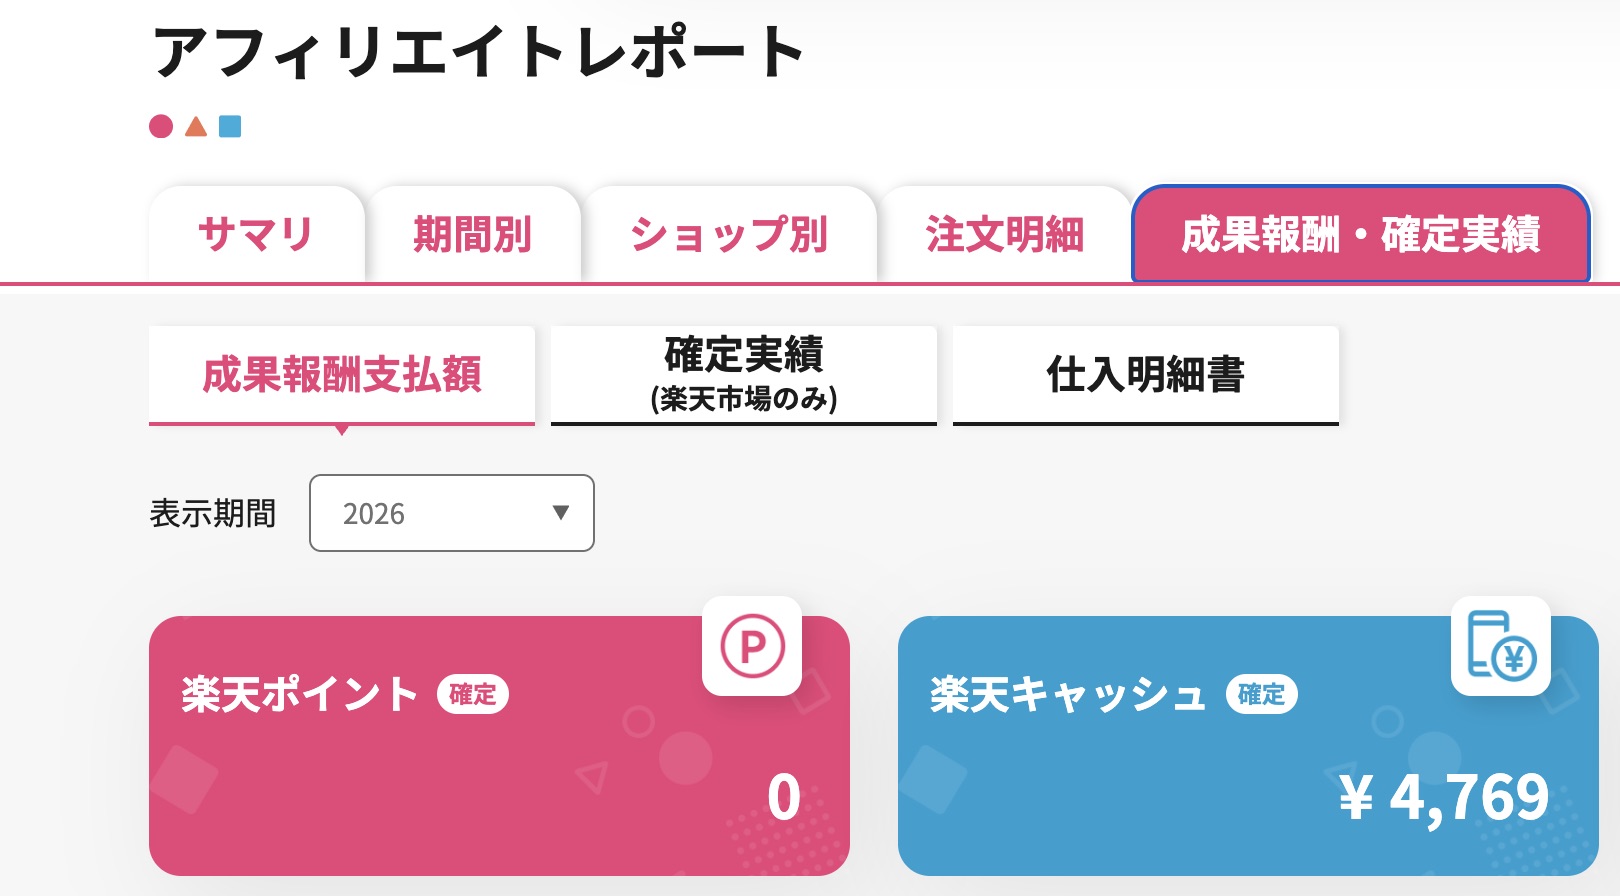Select the 成果報酬・確定実績 tab
Screen dimensions: 1620x896
point(1360,235)
